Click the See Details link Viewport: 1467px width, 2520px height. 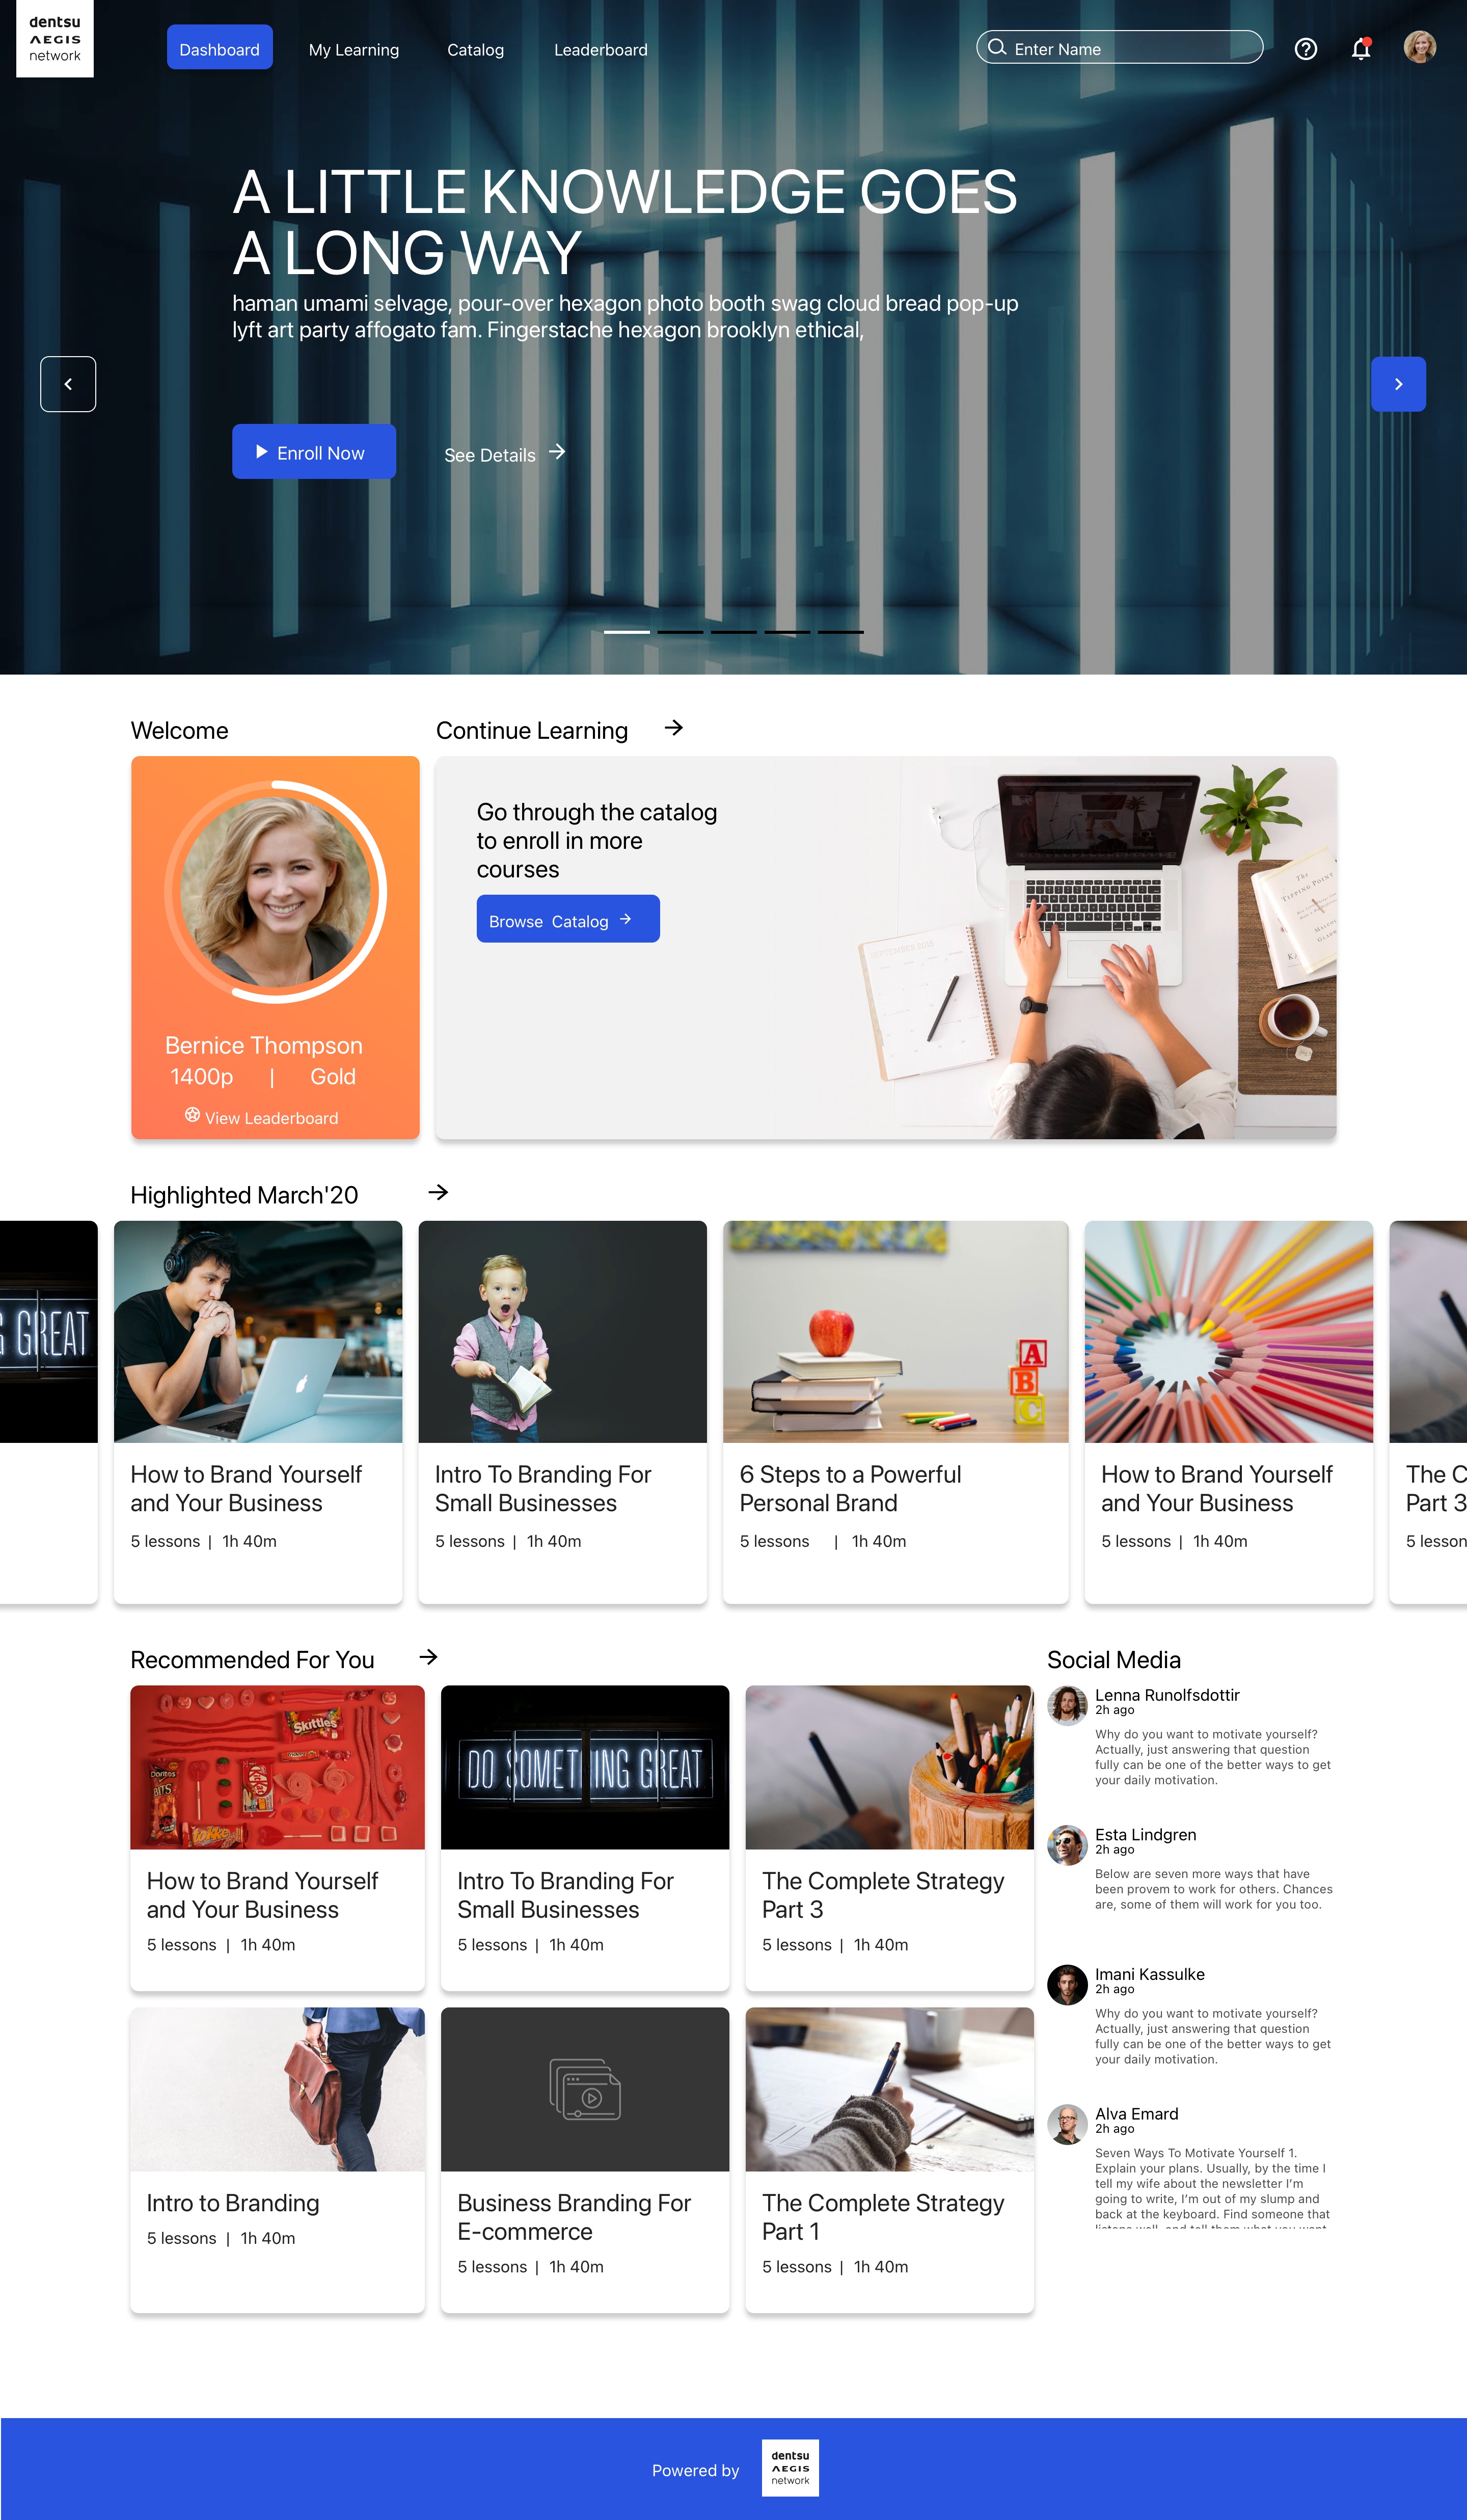[505, 454]
